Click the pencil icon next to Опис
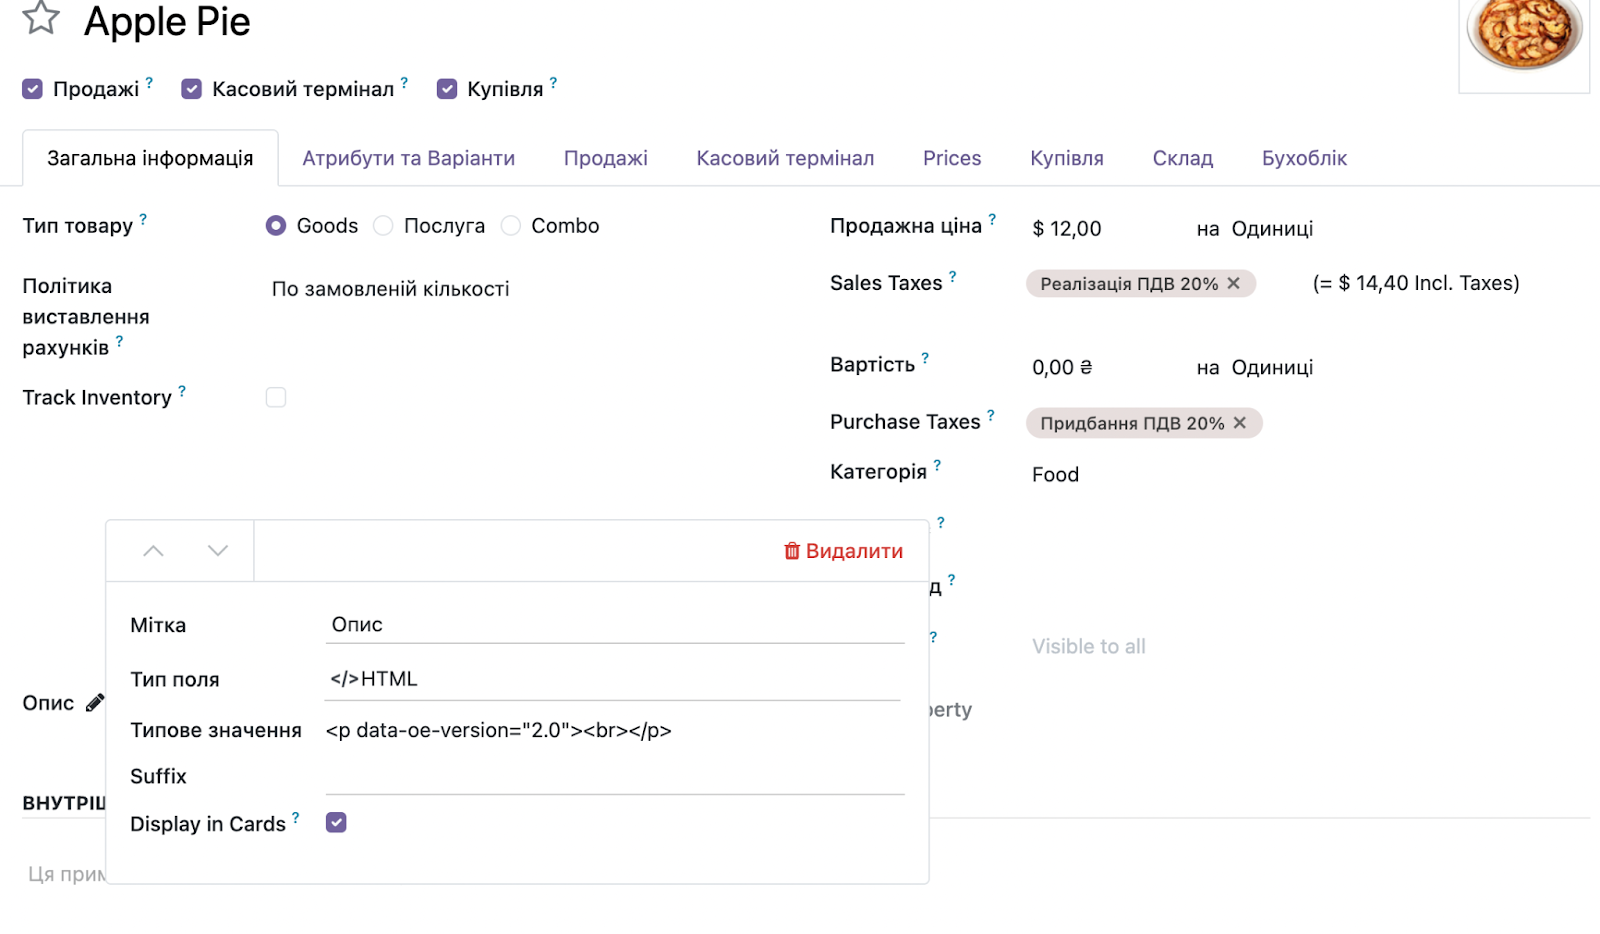Screen dimensions: 1600x934 tap(95, 703)
